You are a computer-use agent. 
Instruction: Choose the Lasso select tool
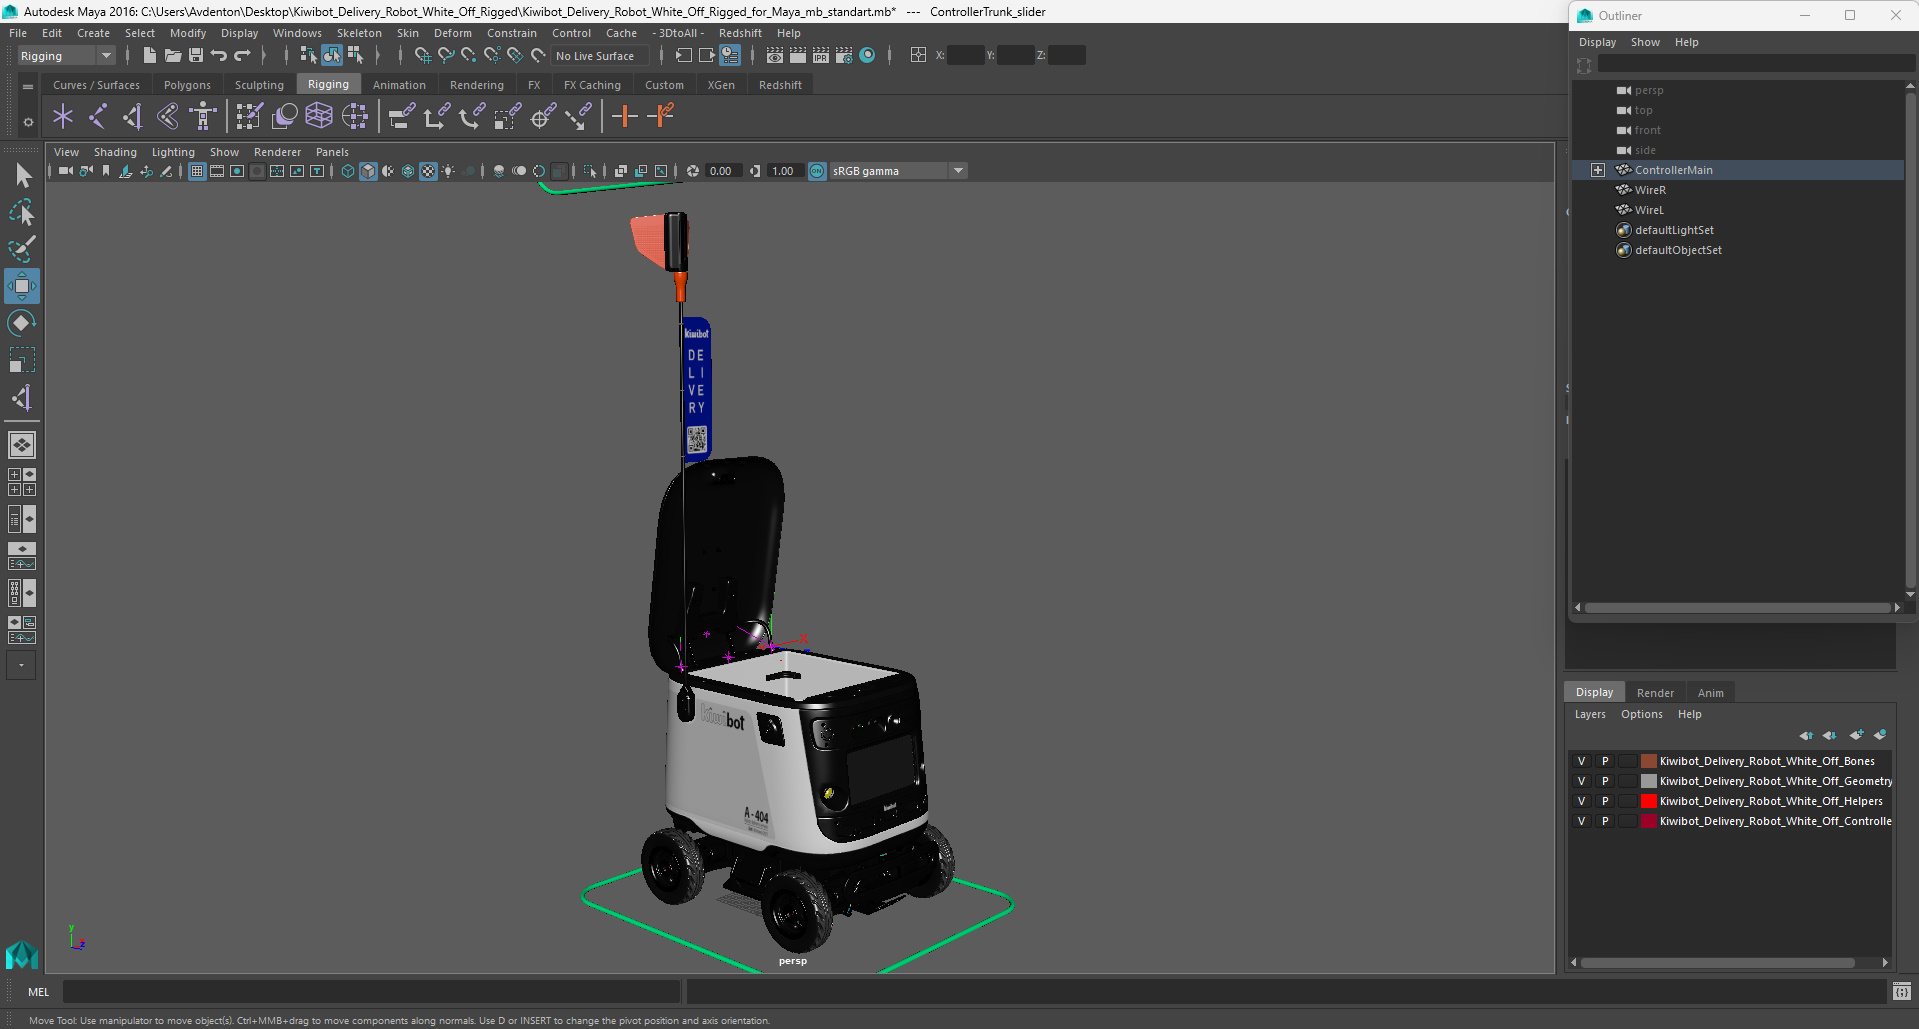[x=22, y=212]
